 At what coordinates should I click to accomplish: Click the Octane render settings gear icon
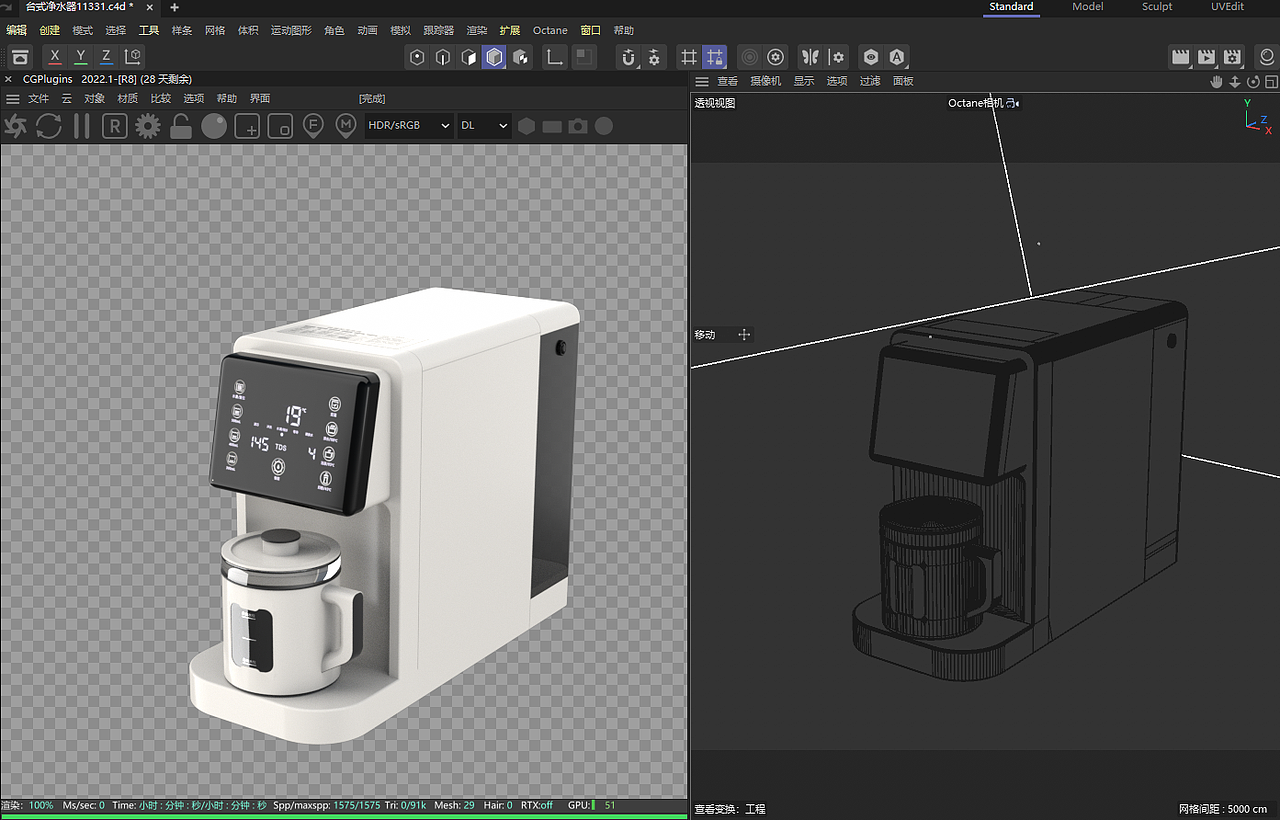pos(148,126)
